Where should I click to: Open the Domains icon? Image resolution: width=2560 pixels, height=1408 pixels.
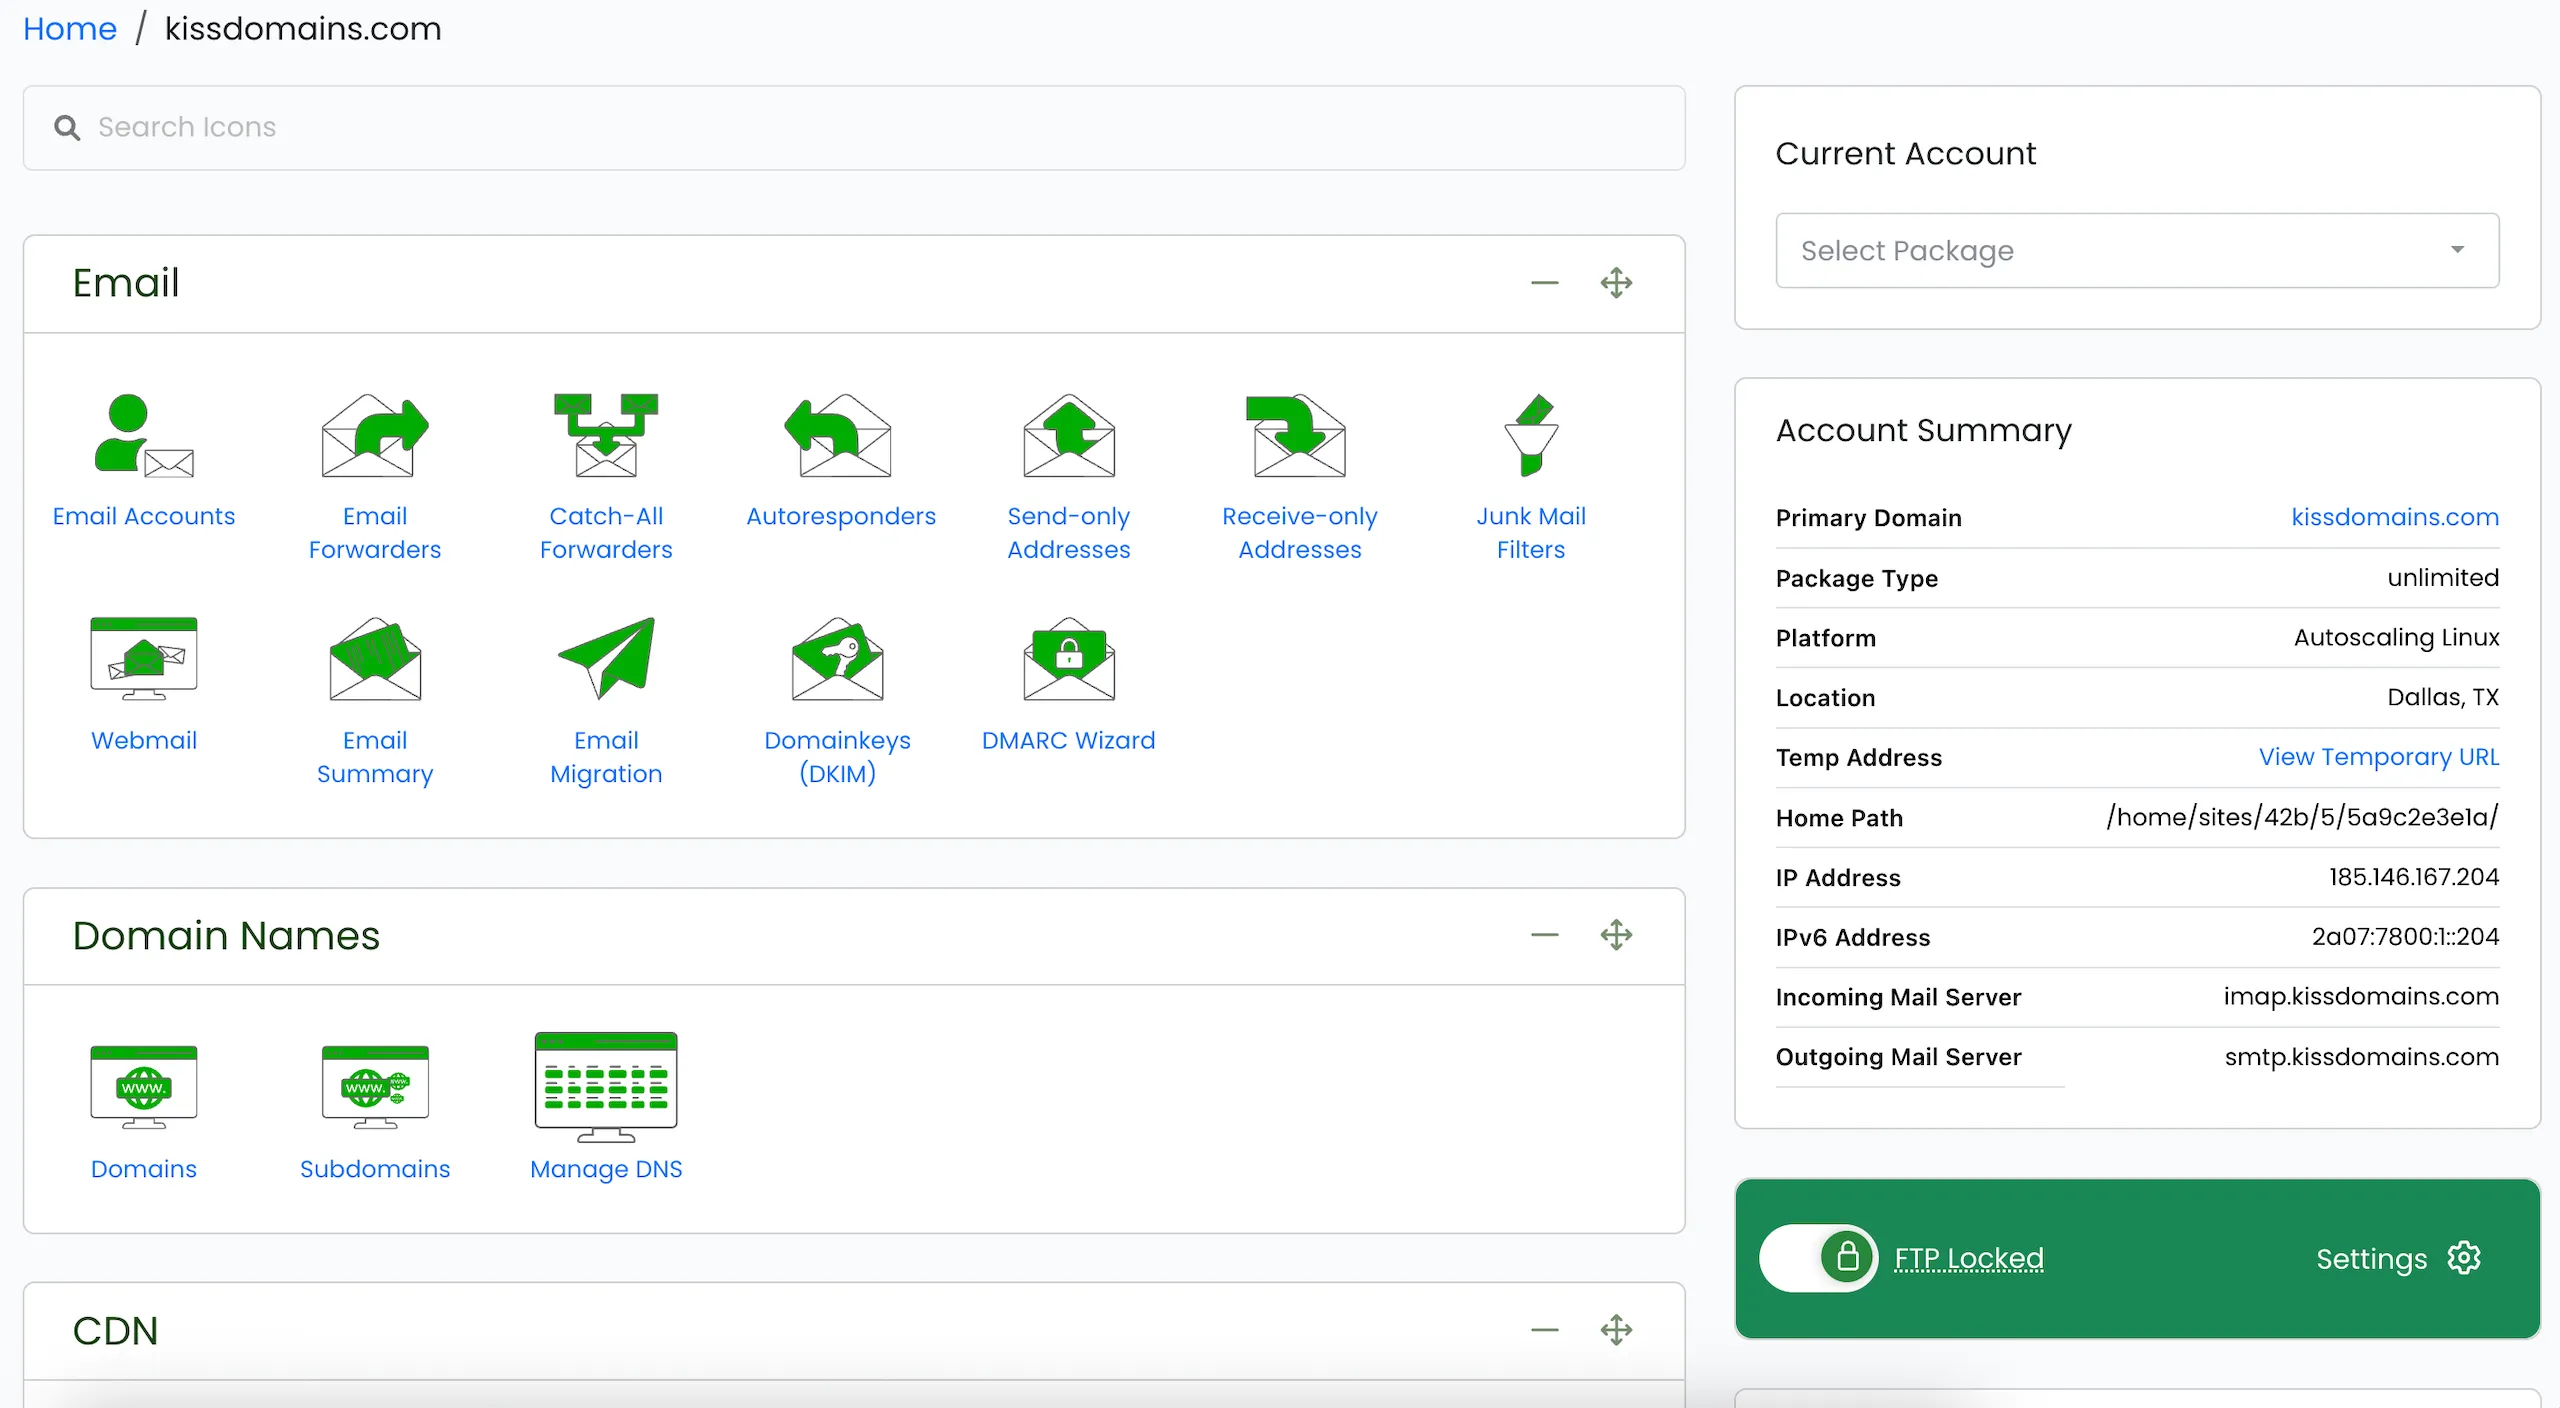144,1087
